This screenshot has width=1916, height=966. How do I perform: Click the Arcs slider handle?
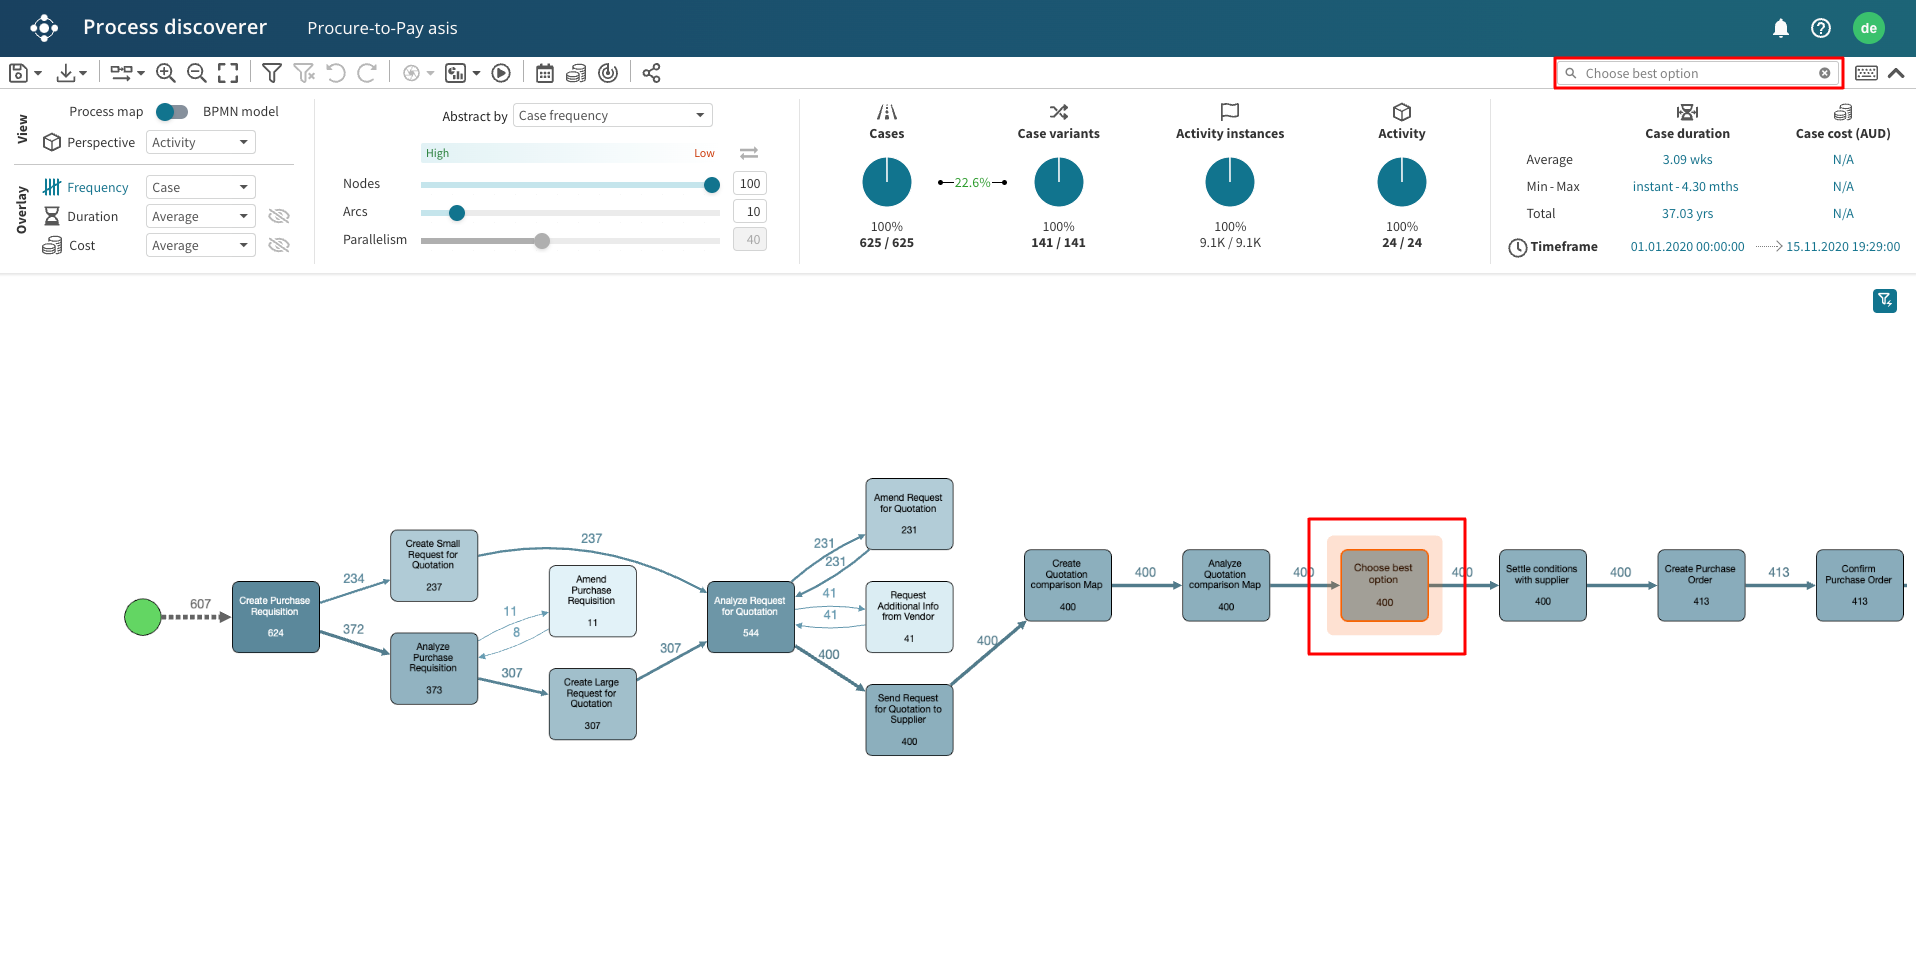click(457, 213)
